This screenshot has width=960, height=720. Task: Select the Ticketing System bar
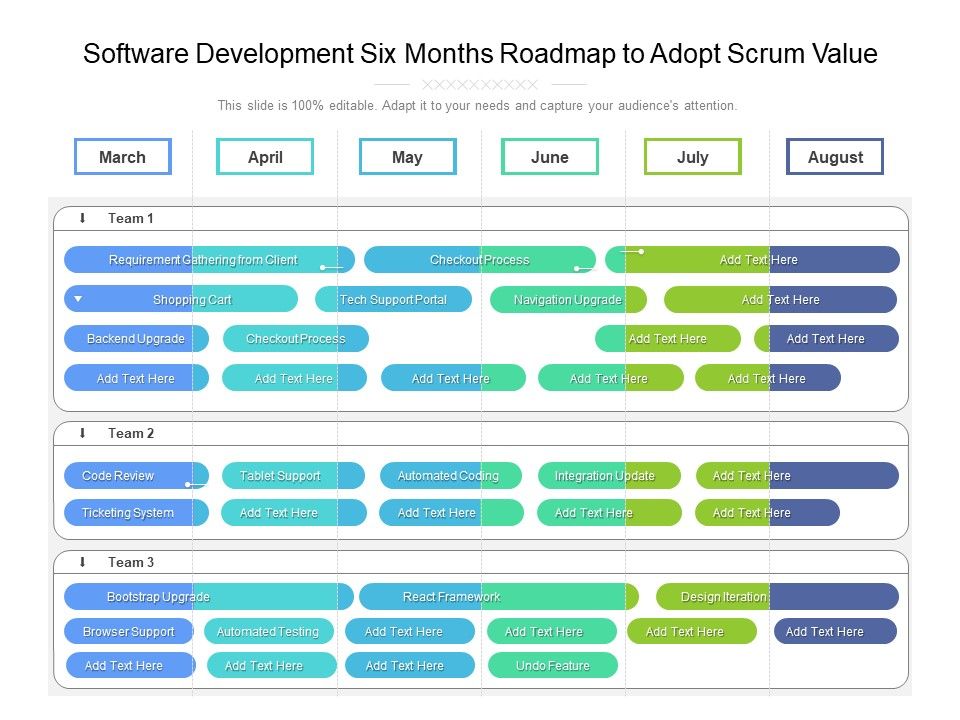point(136,512)
